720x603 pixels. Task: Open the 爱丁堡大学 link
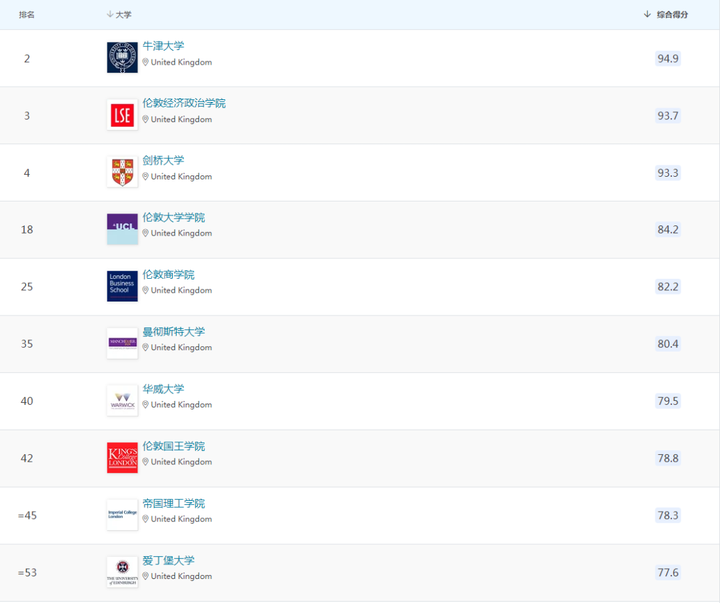point(168,560)
